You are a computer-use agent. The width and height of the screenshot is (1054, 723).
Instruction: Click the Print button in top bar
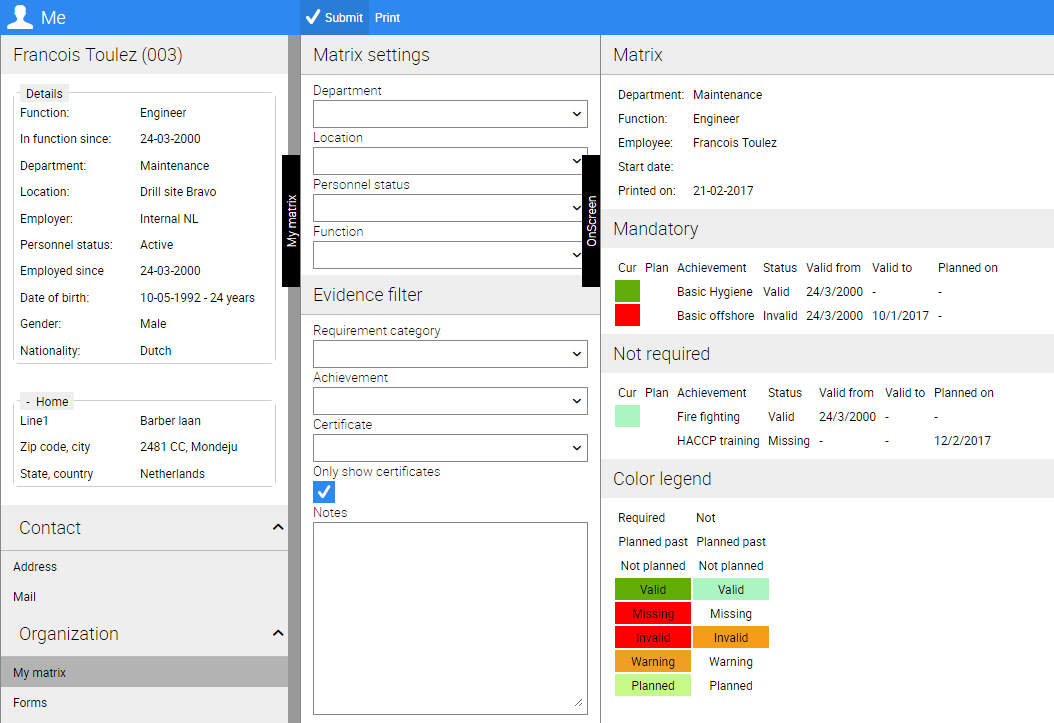[x=387, y=18]
